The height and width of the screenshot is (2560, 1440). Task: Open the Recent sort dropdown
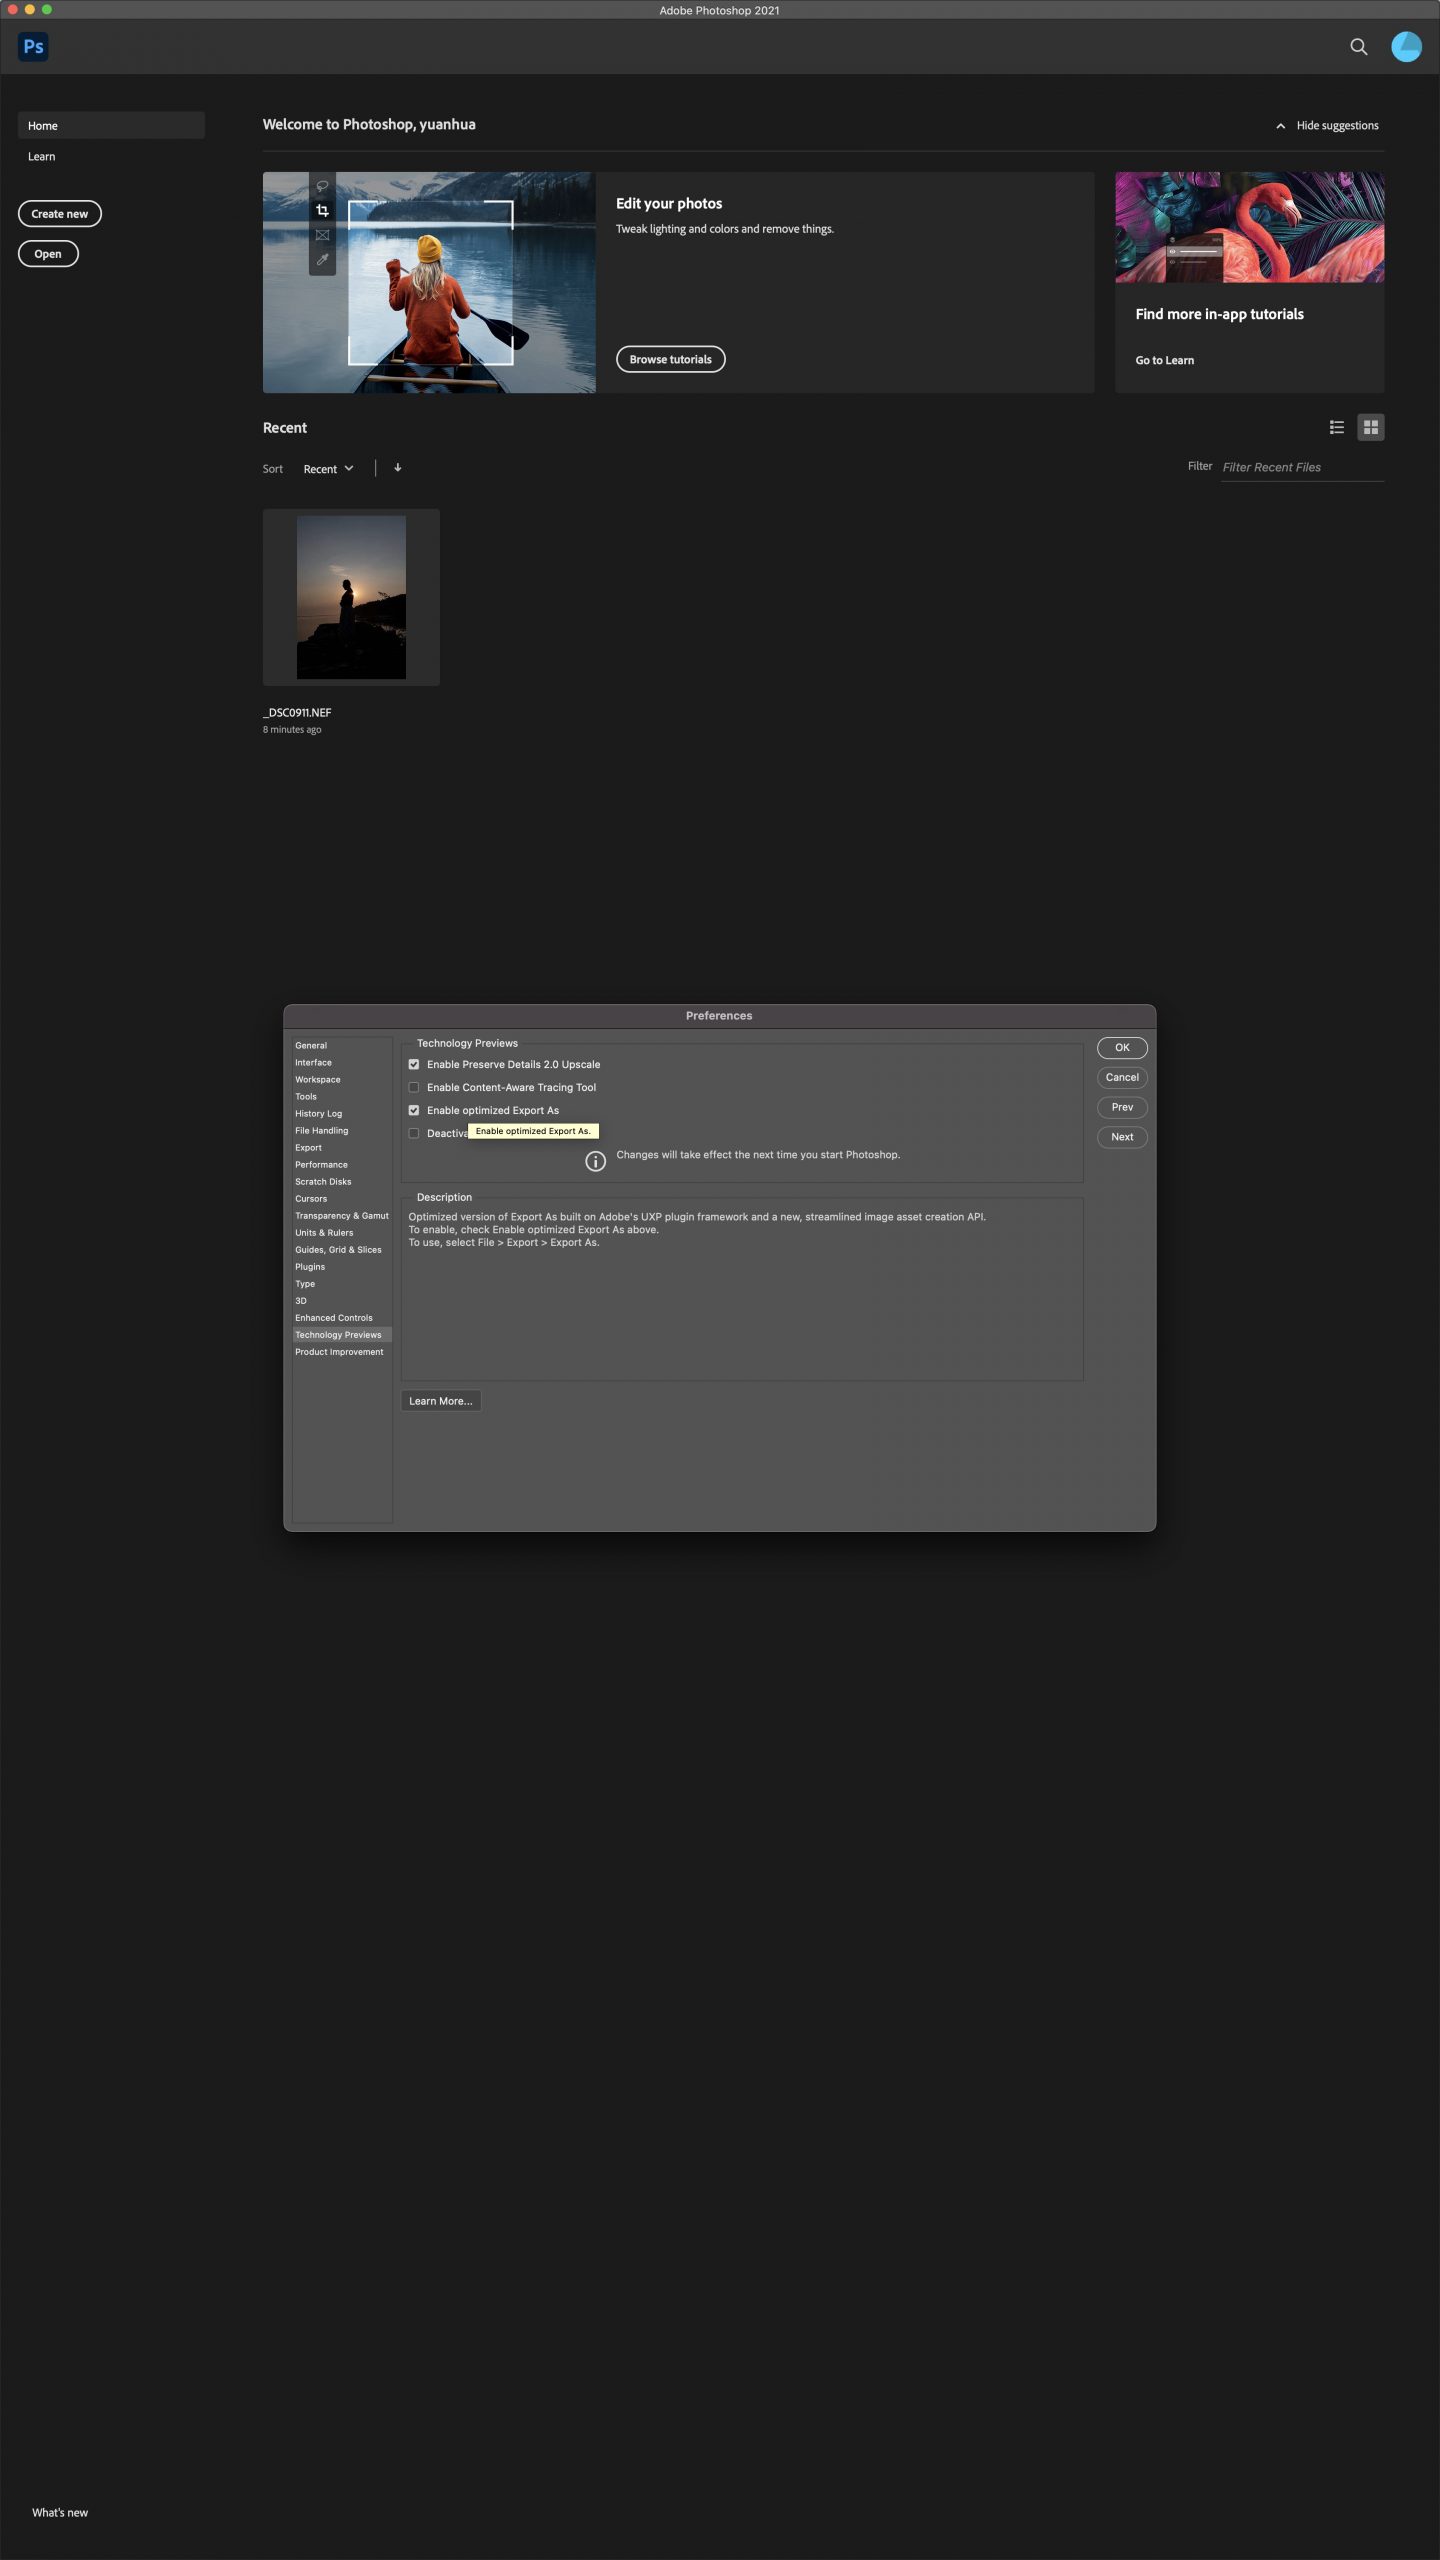tap(328, 469)
